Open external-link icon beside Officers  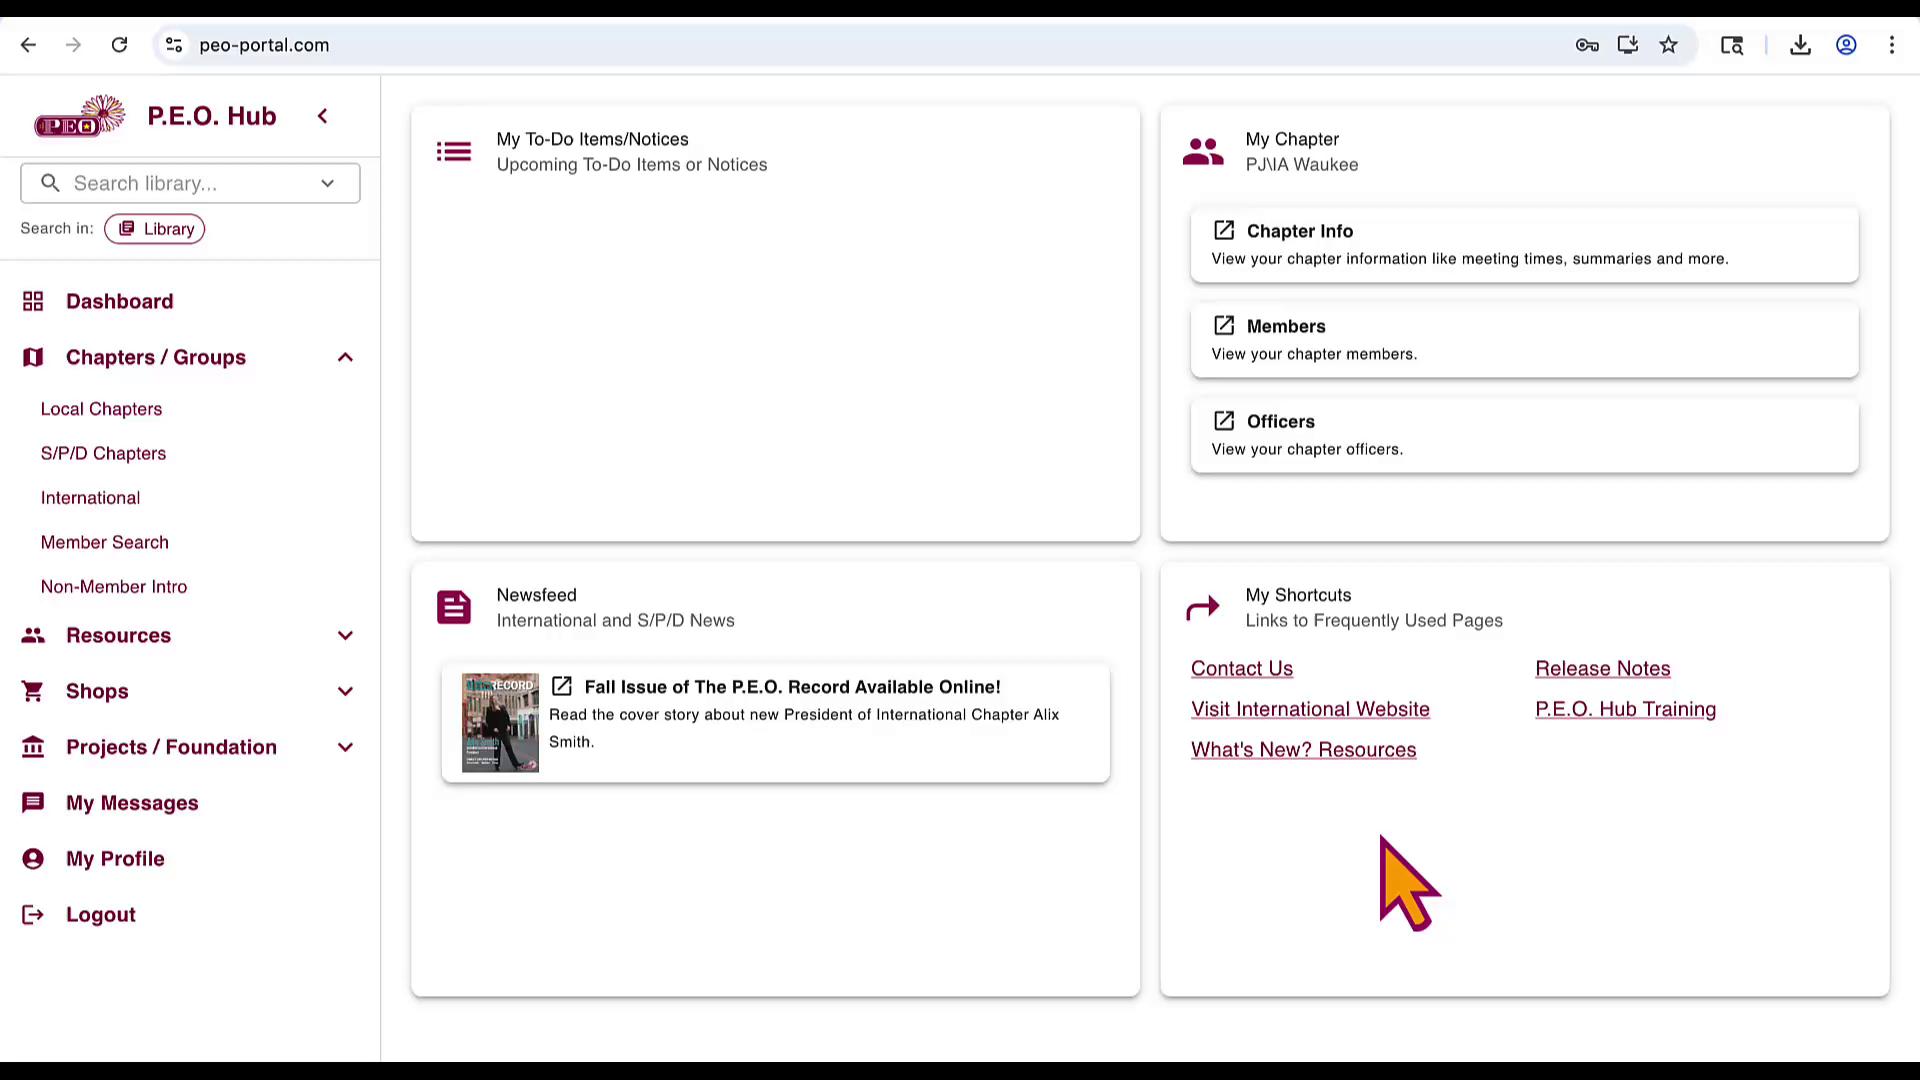(x=1224, y=421)
